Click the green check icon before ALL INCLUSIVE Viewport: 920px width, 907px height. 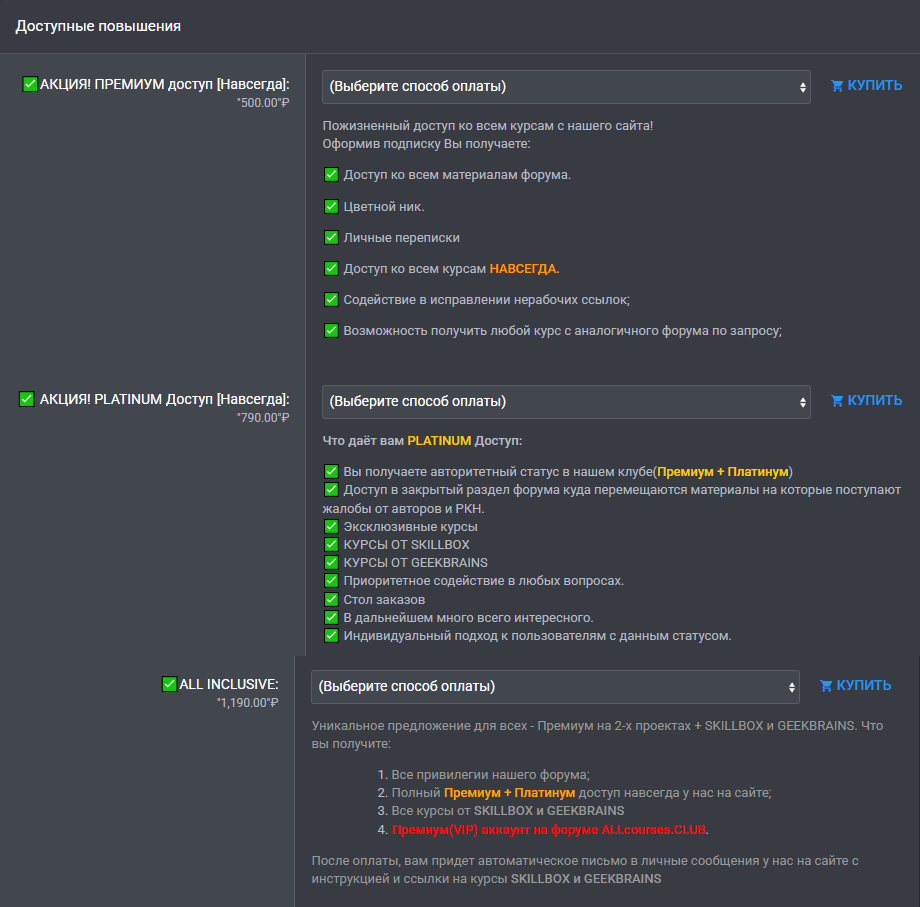169,684
